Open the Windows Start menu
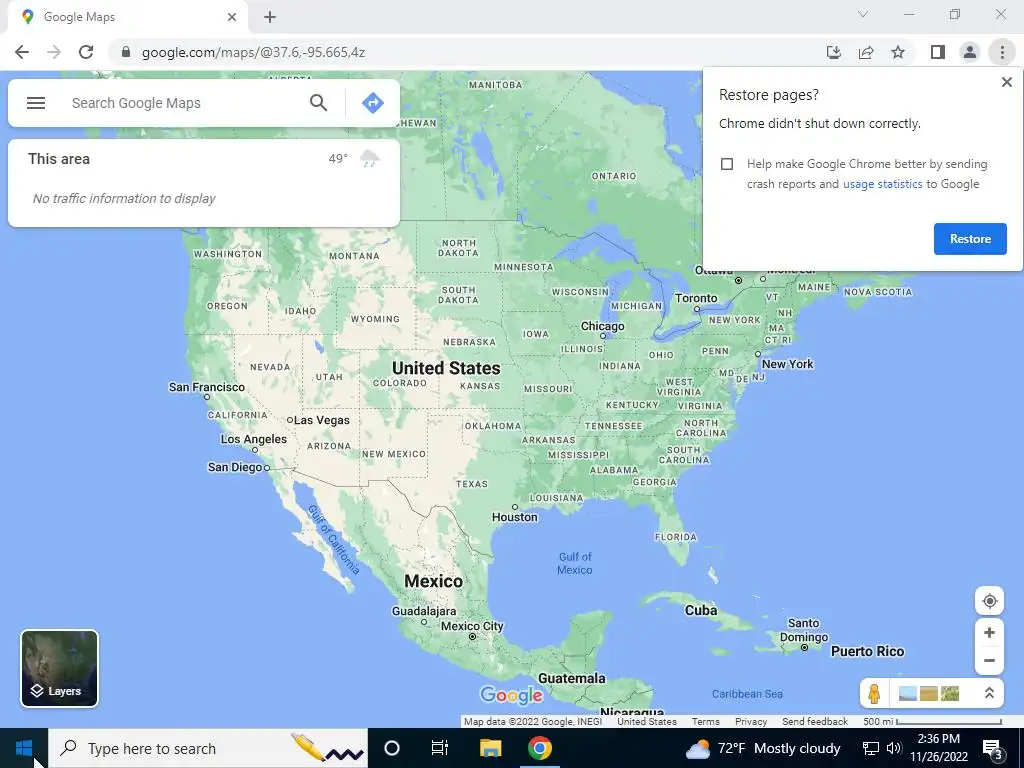The height and width of the screenshot is (768, 1024). pos(24,748)
